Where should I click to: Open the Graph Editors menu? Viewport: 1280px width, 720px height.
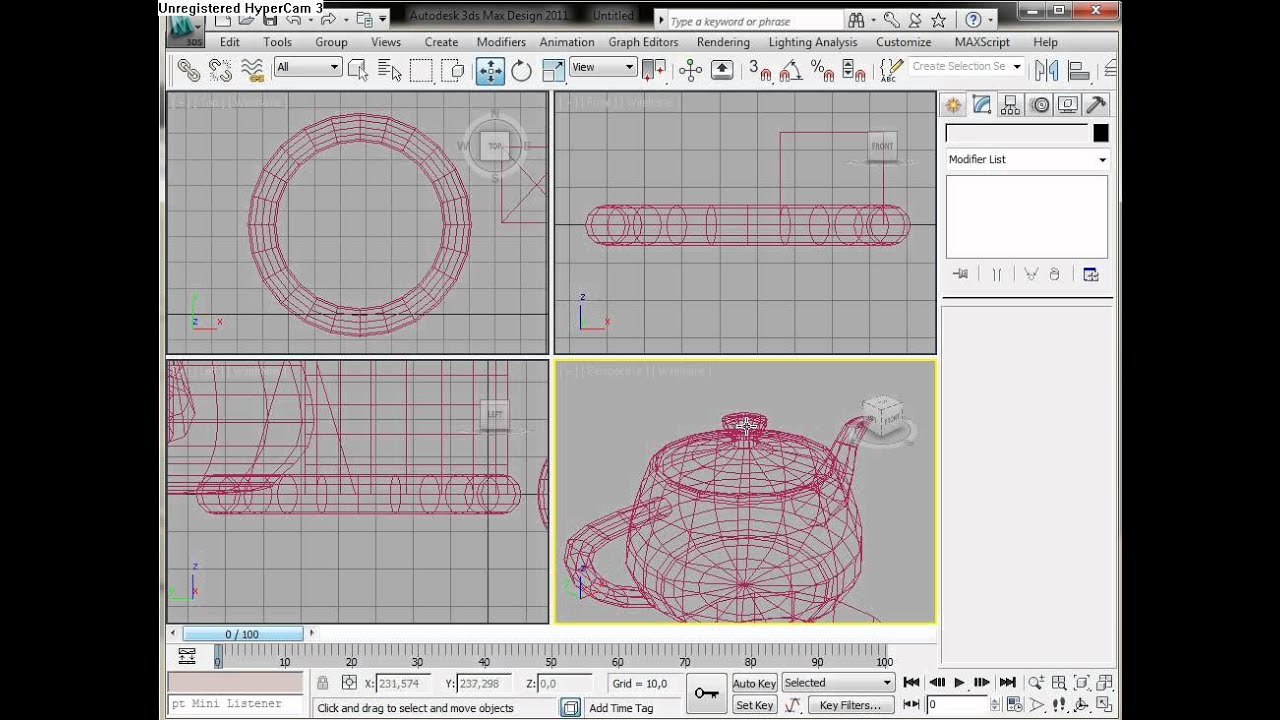pyautogui.click(x=643, y=42)
